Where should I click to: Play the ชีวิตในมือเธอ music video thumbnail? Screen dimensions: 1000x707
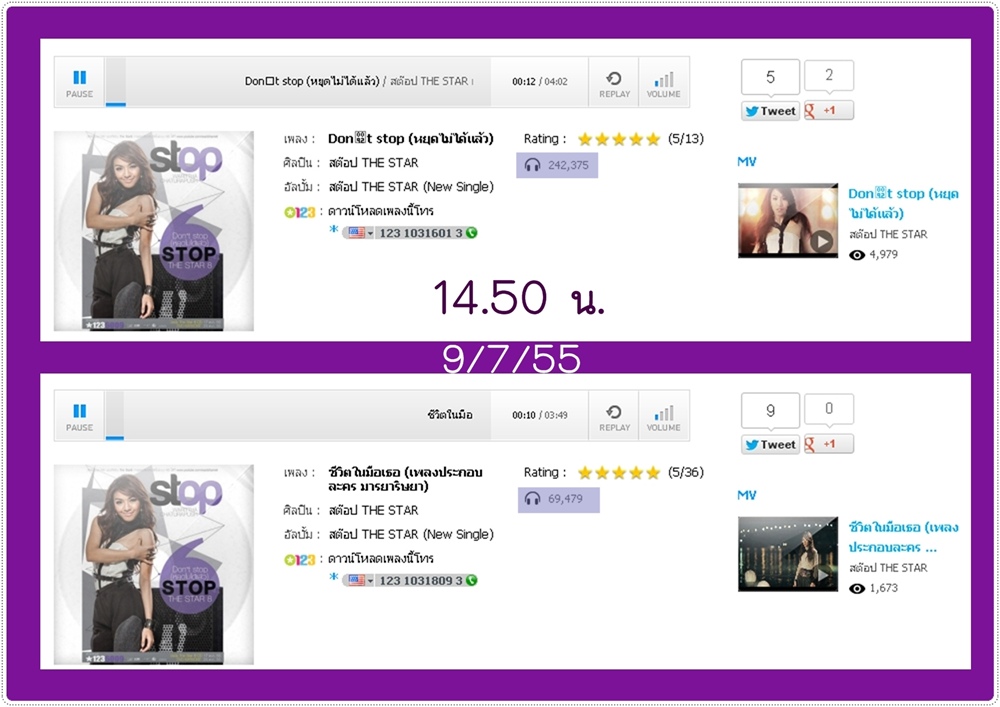tap(788, 554)
